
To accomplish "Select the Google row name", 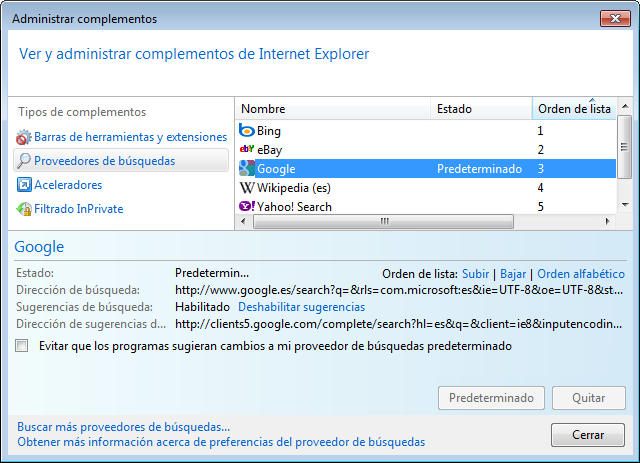I will 276,169.
